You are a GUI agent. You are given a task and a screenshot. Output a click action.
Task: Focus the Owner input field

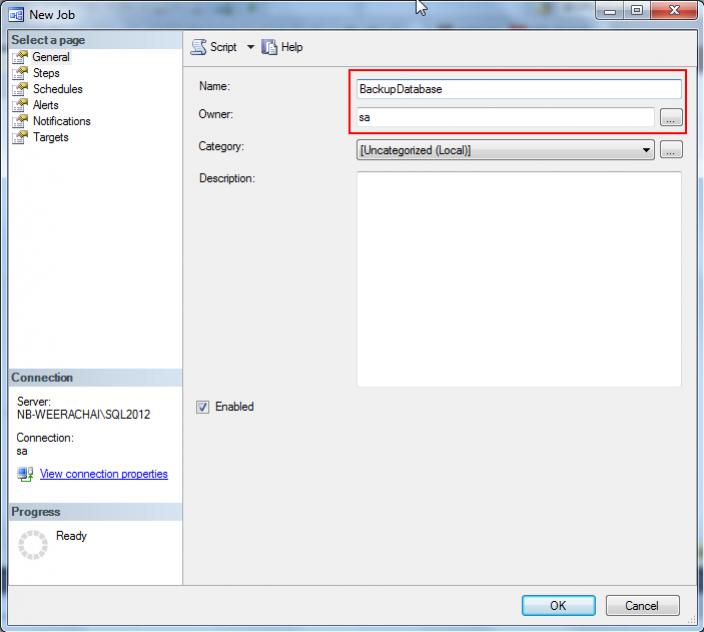[x=506, y=118]
